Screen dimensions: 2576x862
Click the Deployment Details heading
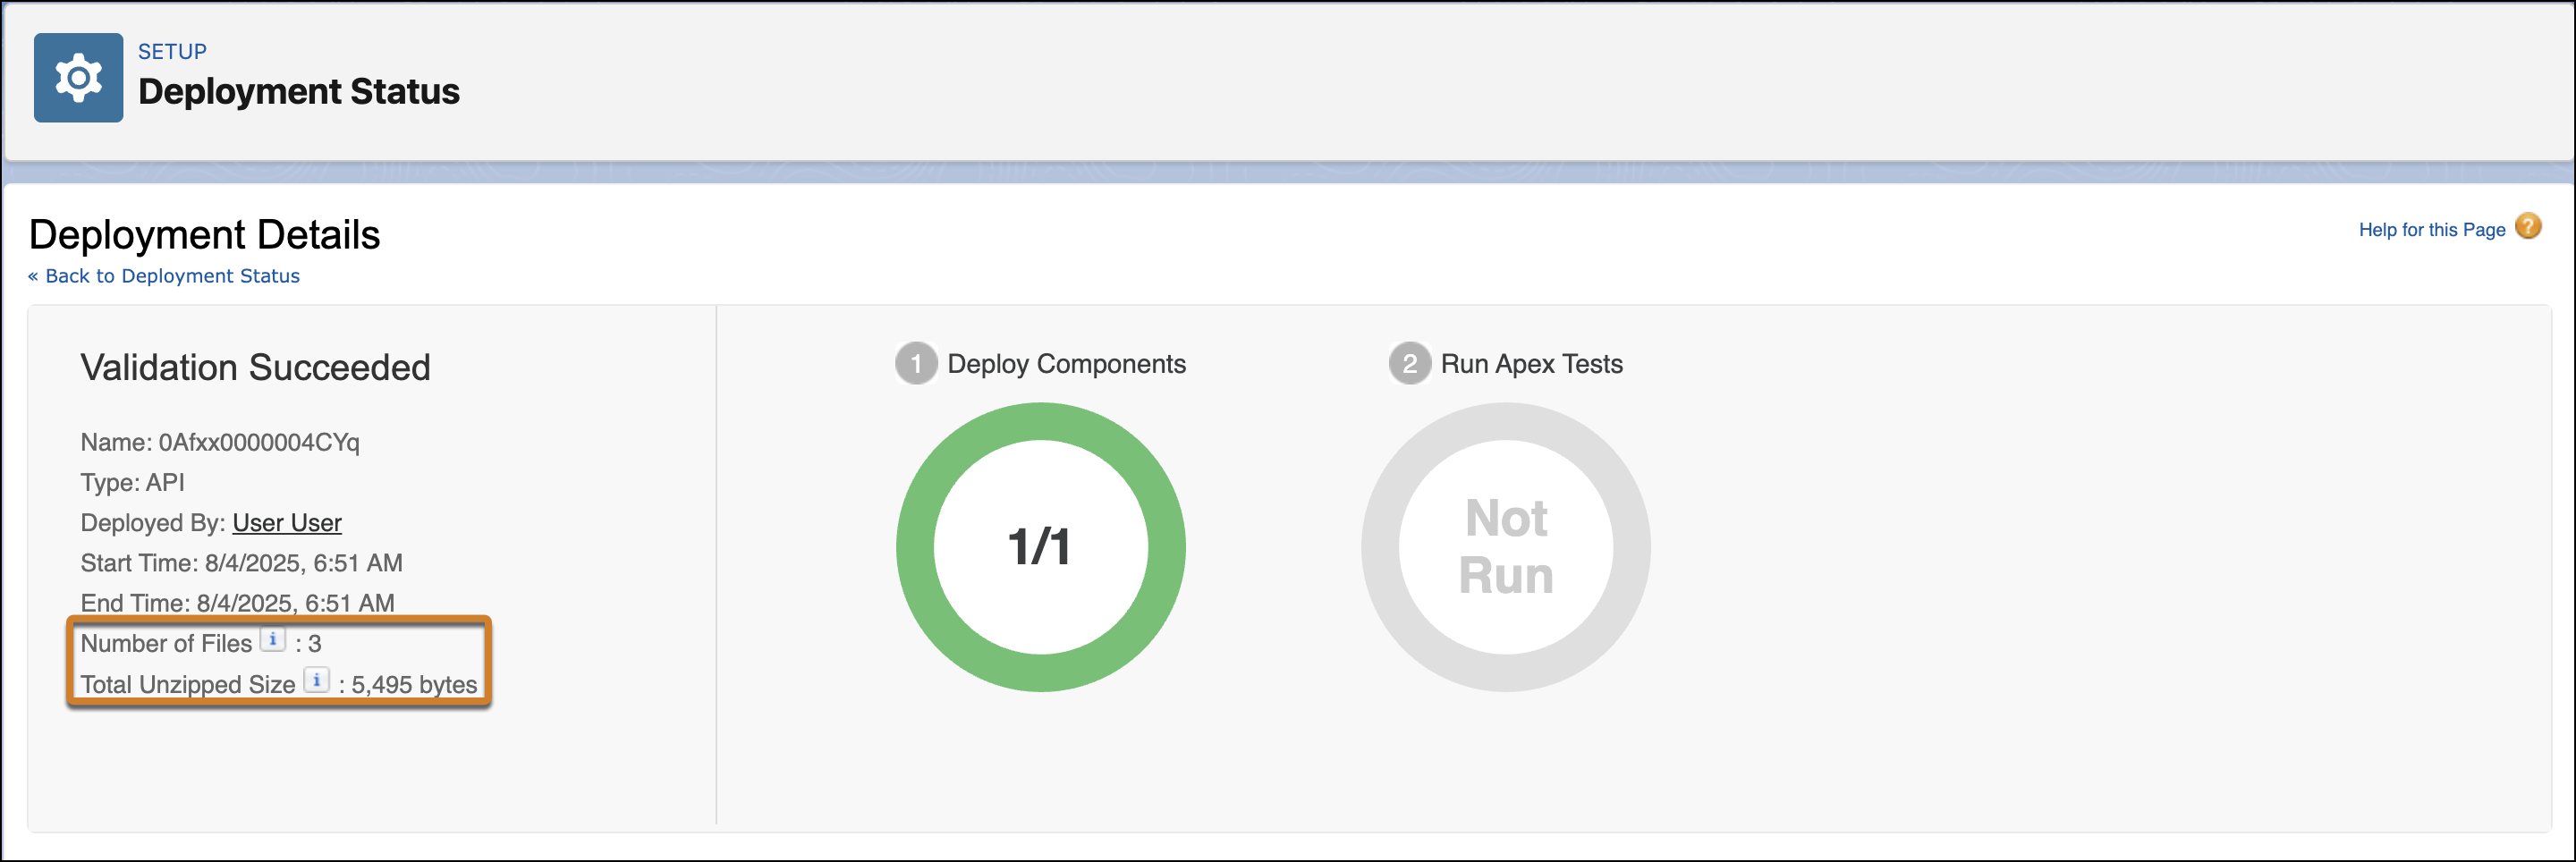205,235
